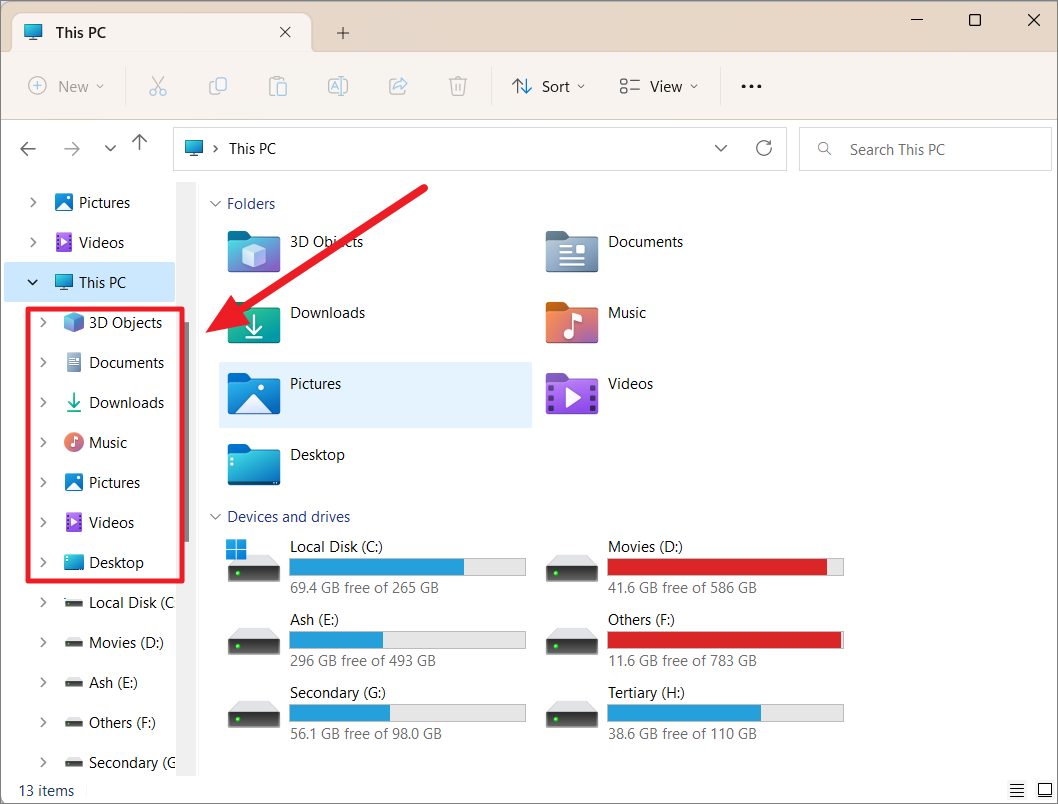Viewport: 1058px width, 804px height.
Task: Open the View dropdown
Action: [x=657, y=86]
